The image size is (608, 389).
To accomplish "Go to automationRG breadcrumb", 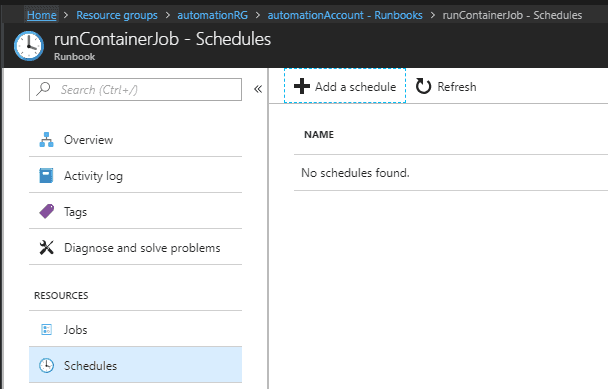I will click(212, 15).
